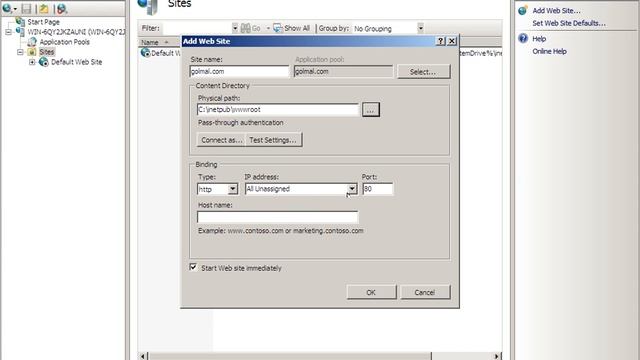
Task: Click the help question mark in dialog title
Action: coord(440,41)
